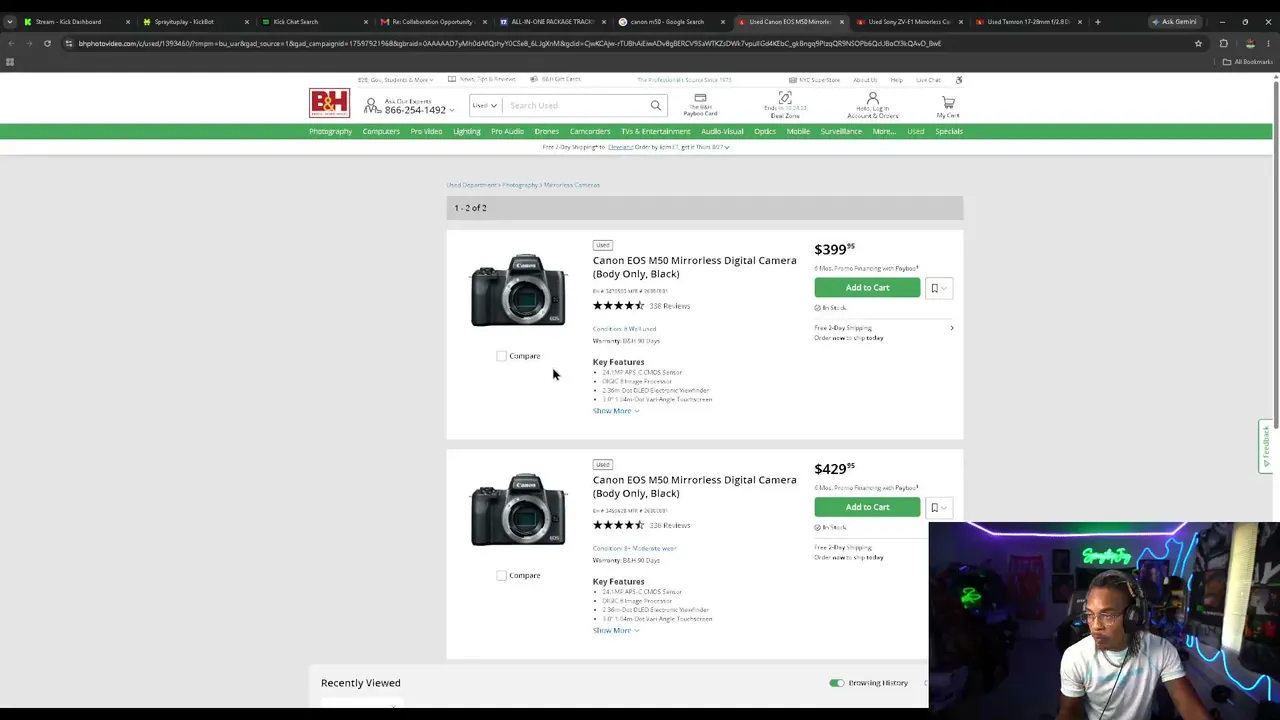This screenshot has width=1280, height=720.
Task: Check Compare for the $399 camera
Action: [x=502, y=356]
